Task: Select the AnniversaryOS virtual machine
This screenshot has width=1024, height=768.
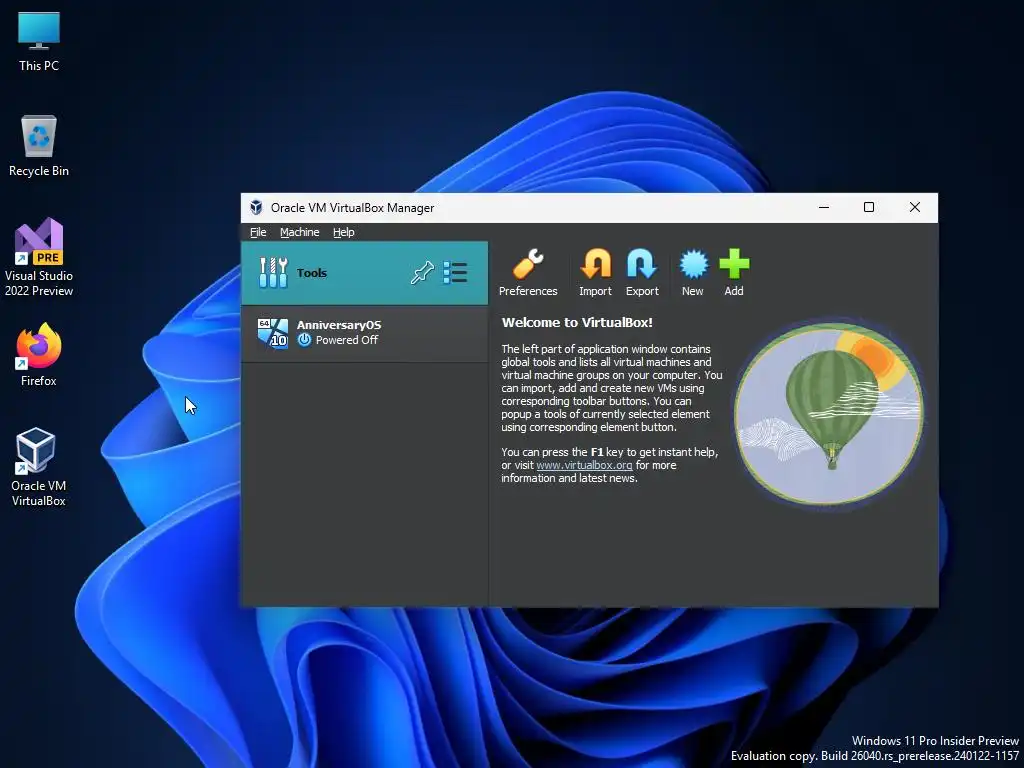Action: click(364, 332)
